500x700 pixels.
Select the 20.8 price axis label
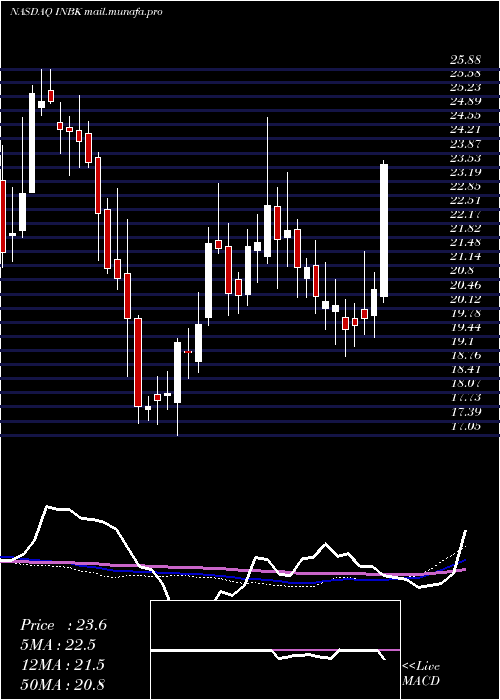point(462,271)
